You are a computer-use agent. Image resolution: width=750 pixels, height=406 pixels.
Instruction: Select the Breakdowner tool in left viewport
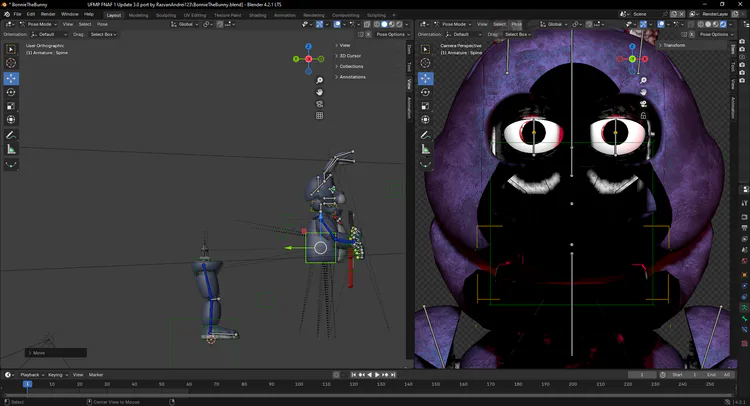tap(11, 165)
